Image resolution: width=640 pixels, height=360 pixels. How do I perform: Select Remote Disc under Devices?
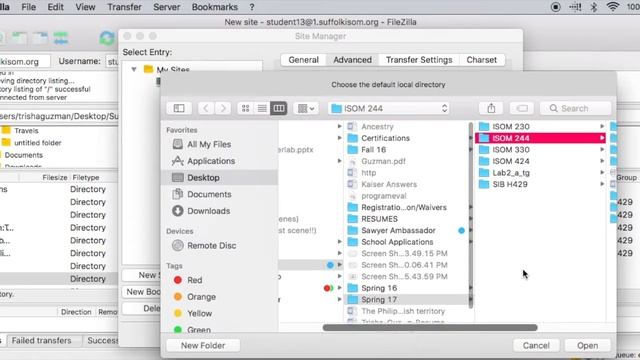pyautogui.click(x=211, y=246)
